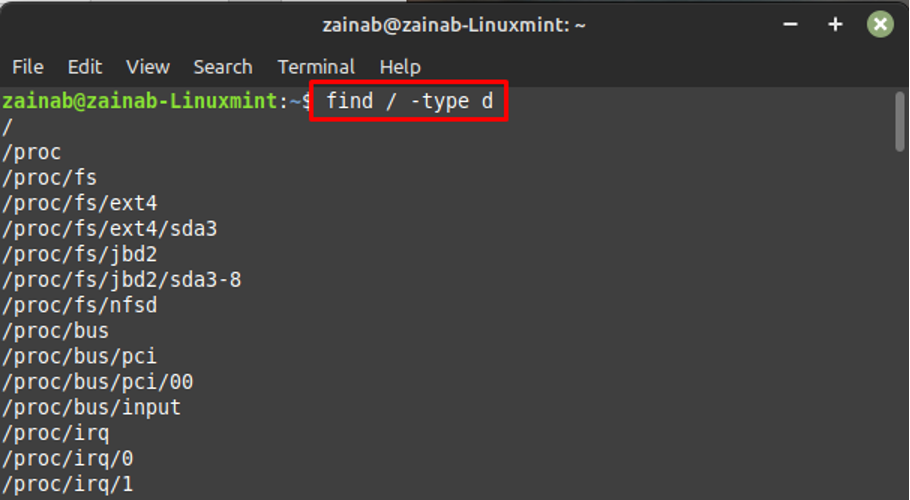910x500 pixels.
Task: Open the Help menu
Action: 400,67
